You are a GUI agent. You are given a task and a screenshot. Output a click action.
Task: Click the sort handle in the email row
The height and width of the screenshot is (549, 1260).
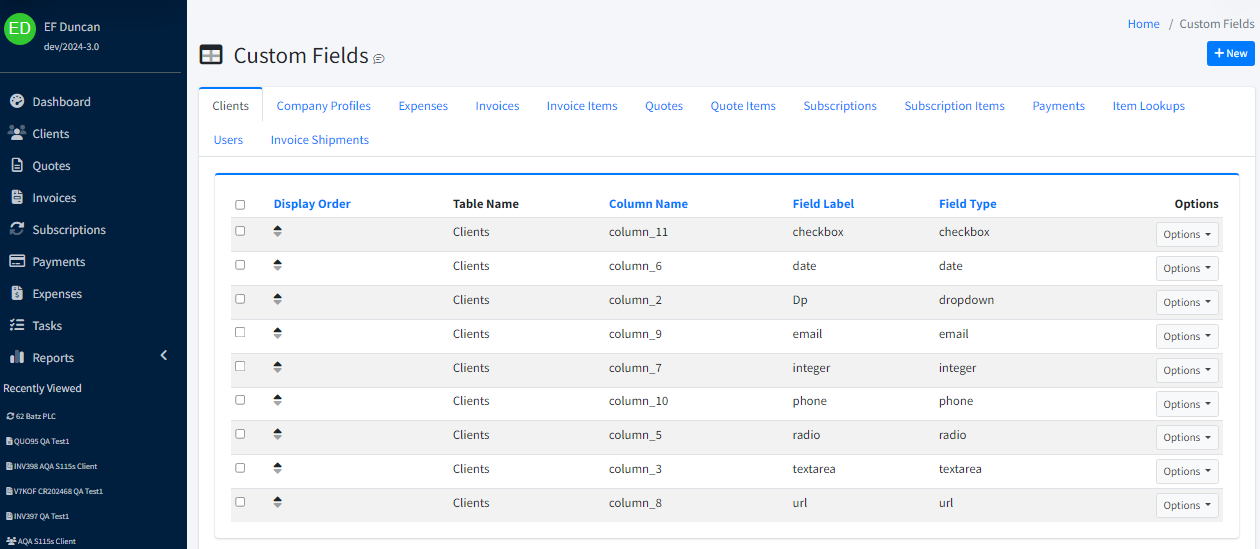tap(277, 333)
